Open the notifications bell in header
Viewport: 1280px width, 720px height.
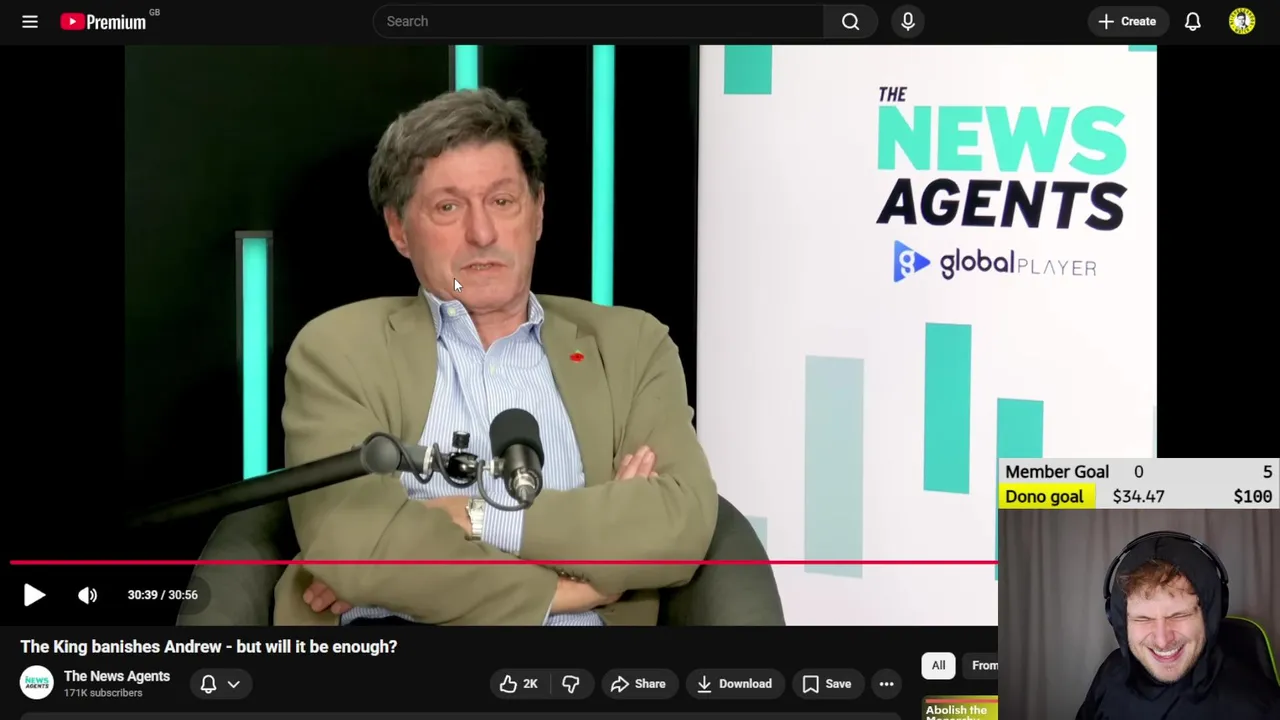(x=1193, y=21)
